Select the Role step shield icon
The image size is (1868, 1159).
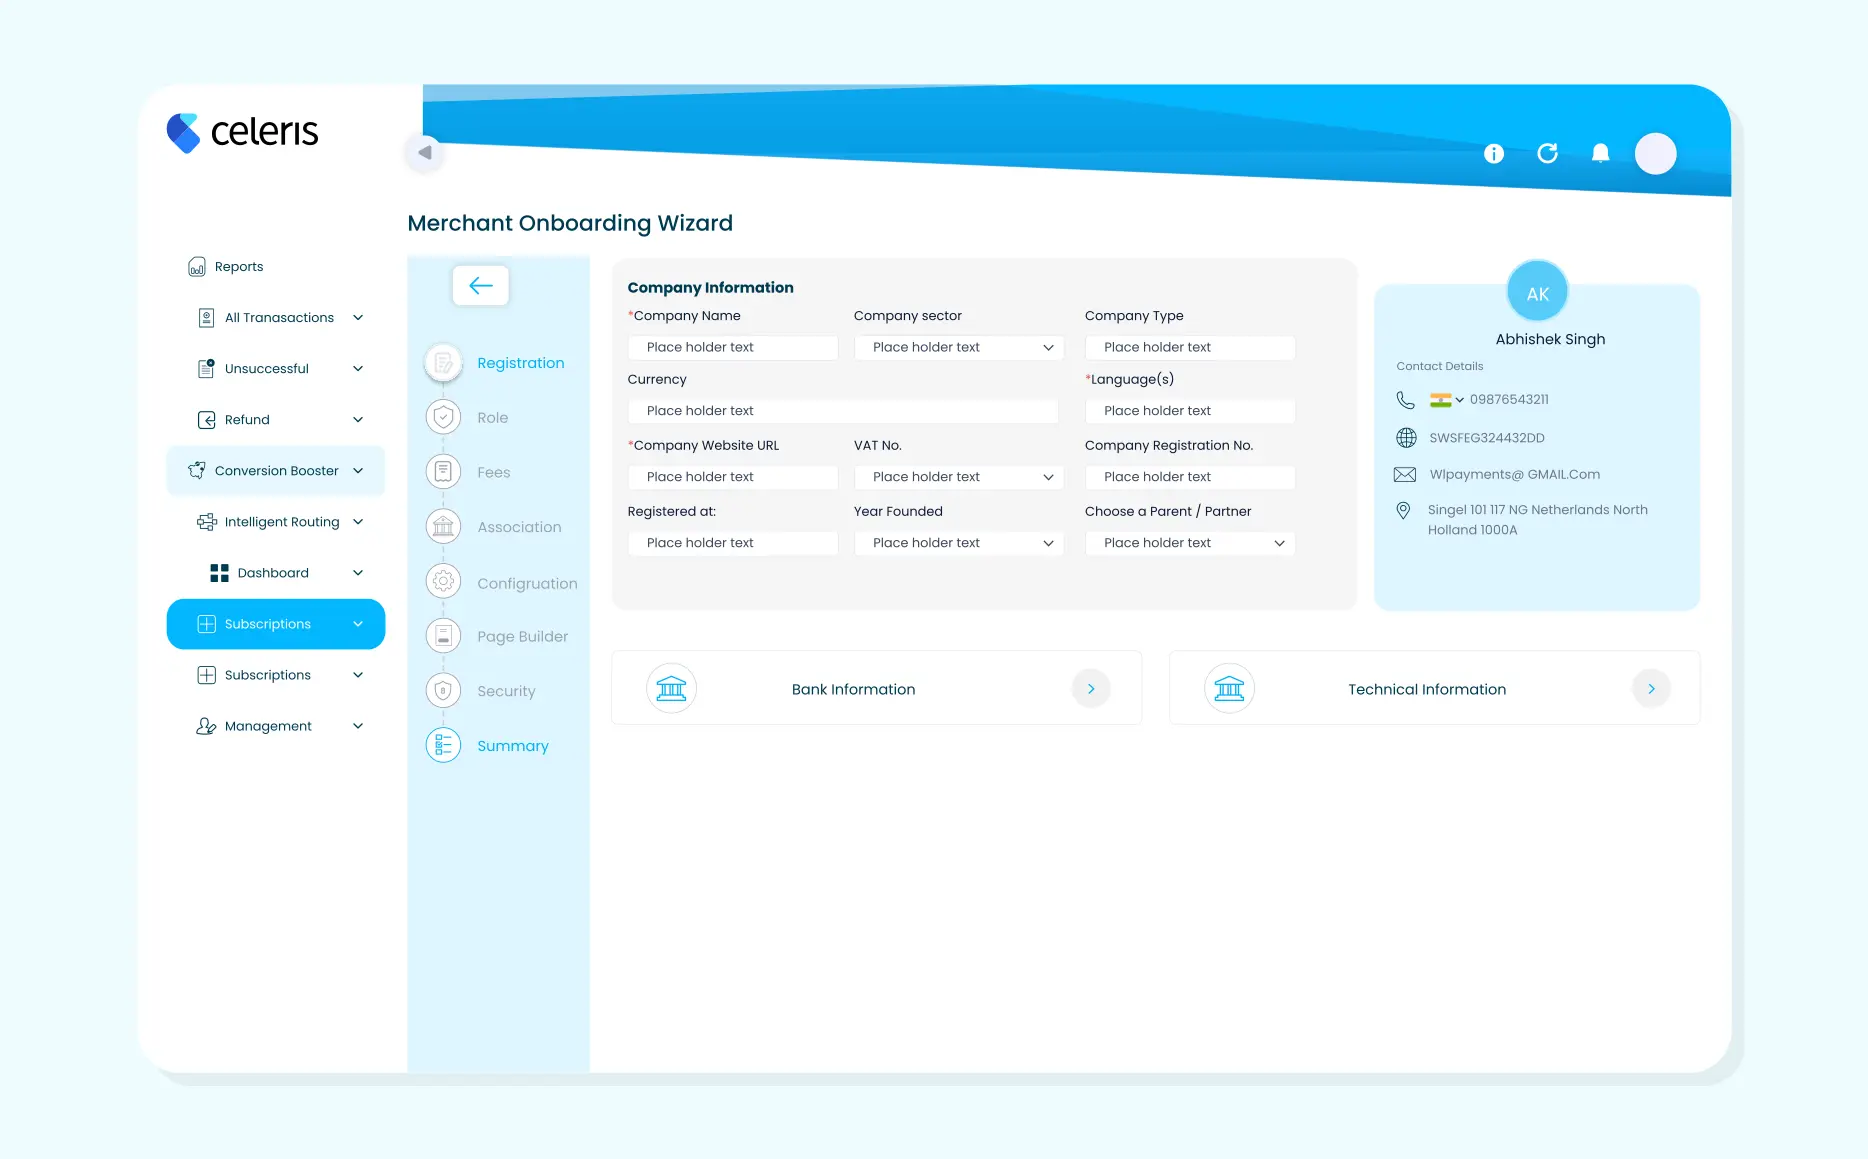[443, 417]
